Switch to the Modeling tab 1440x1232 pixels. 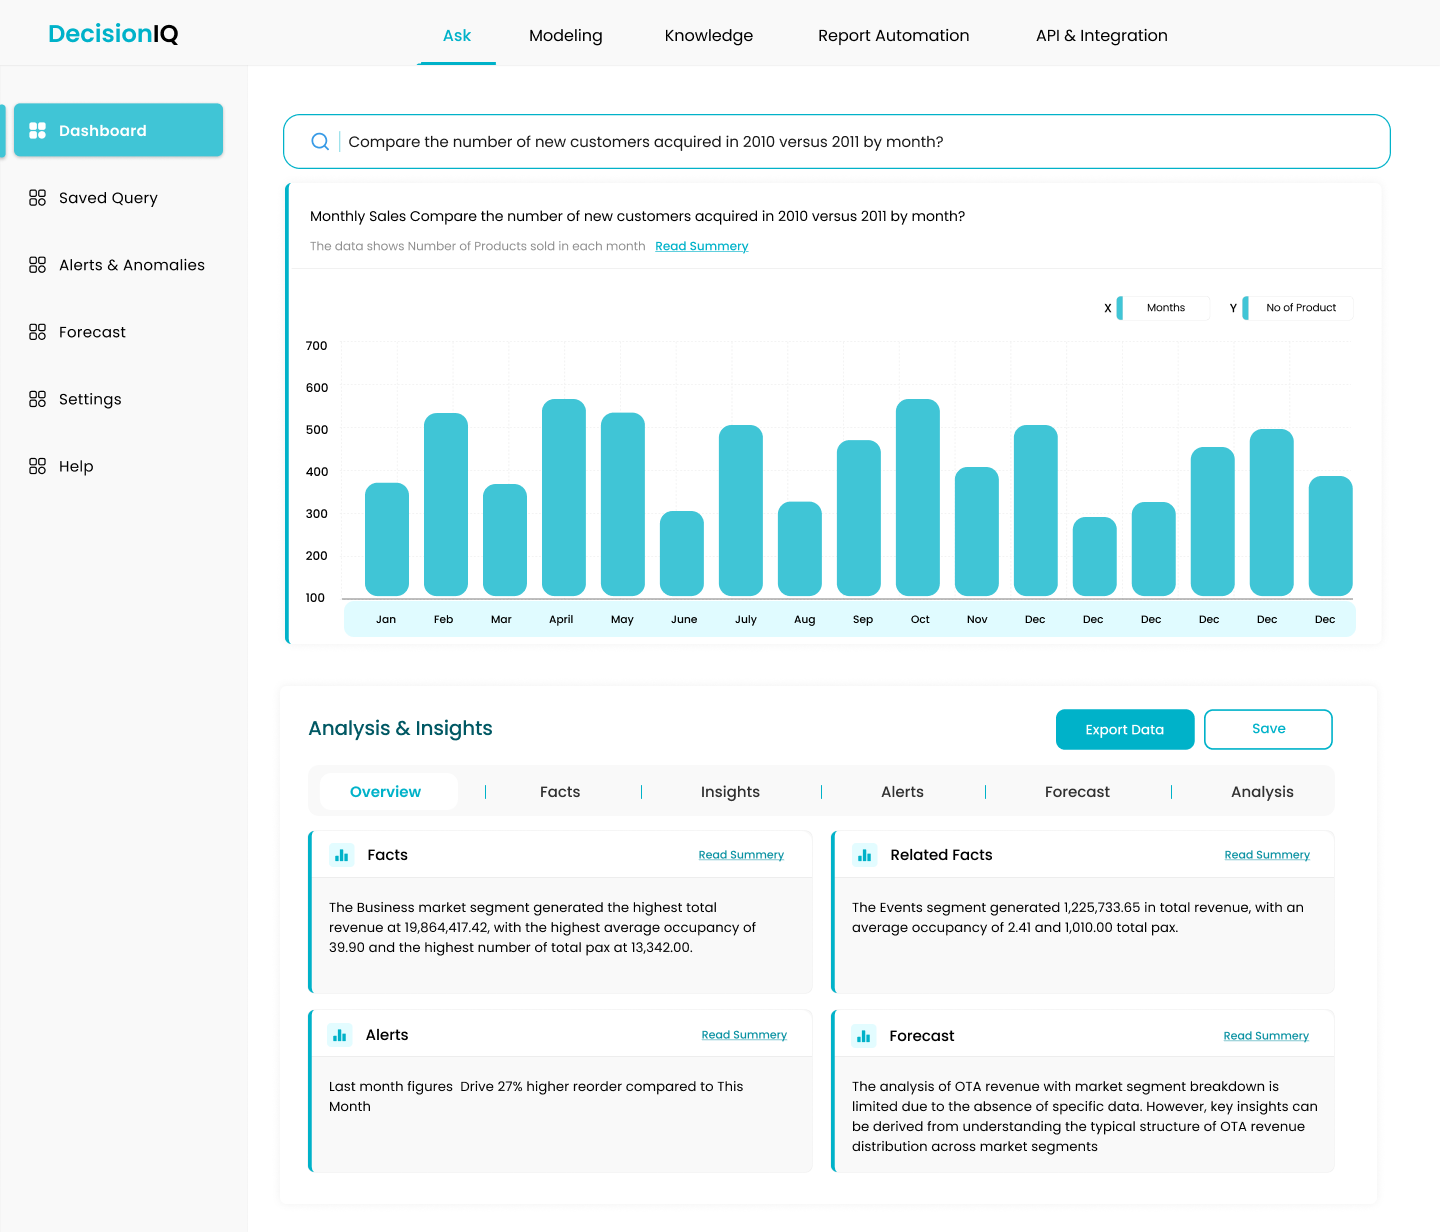tap(565, 36)
